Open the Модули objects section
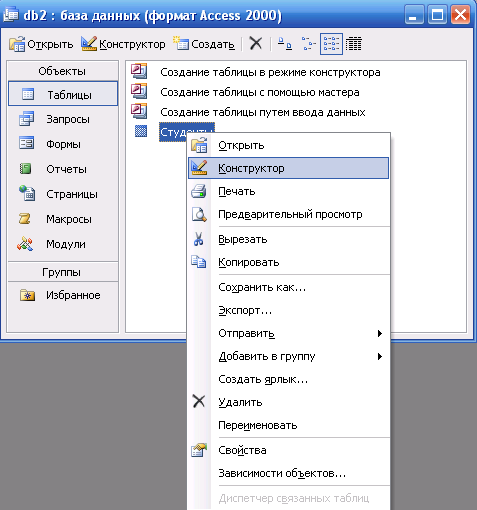This screenshot has width=477, height=510. pyautogui.click(x=63, y=244)
